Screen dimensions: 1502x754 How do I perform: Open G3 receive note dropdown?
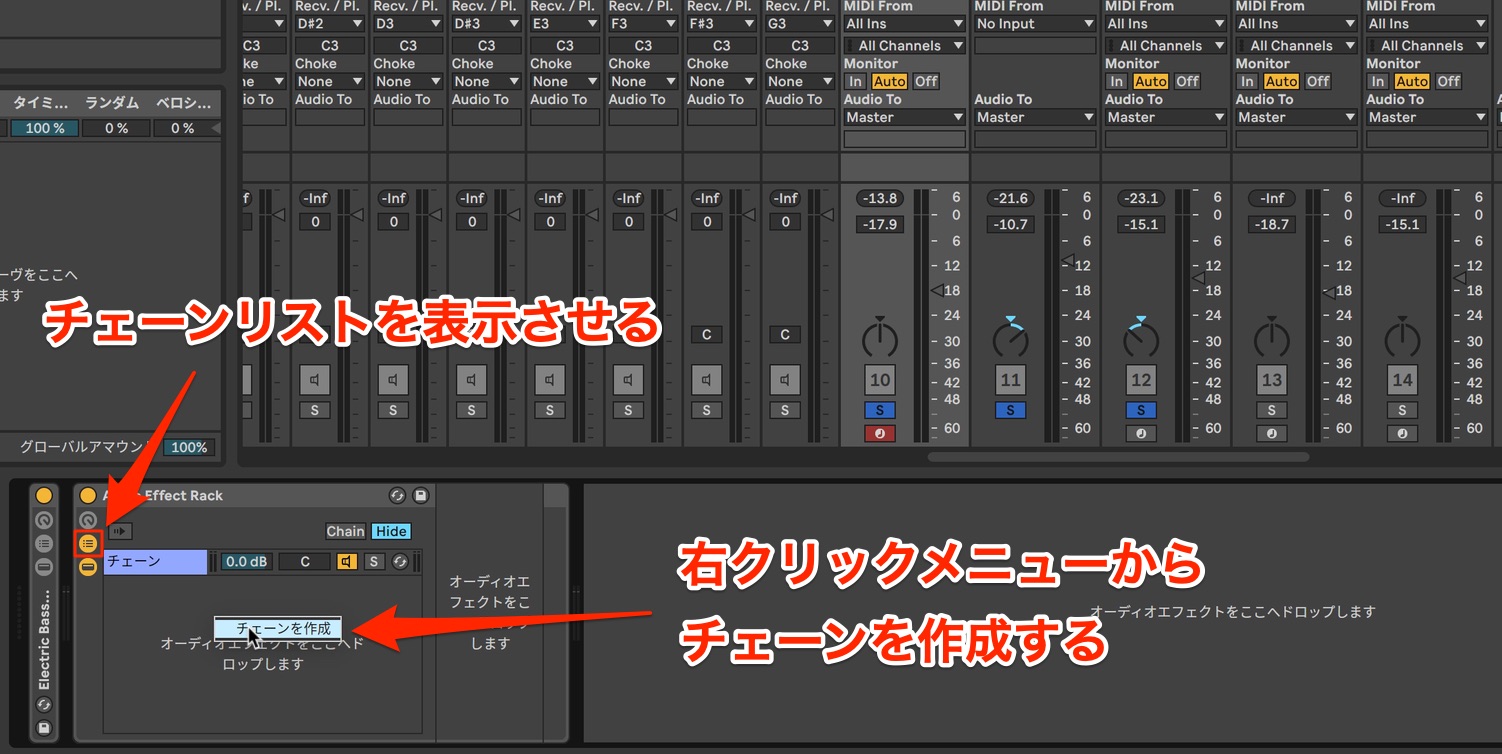tap(800, 24)
